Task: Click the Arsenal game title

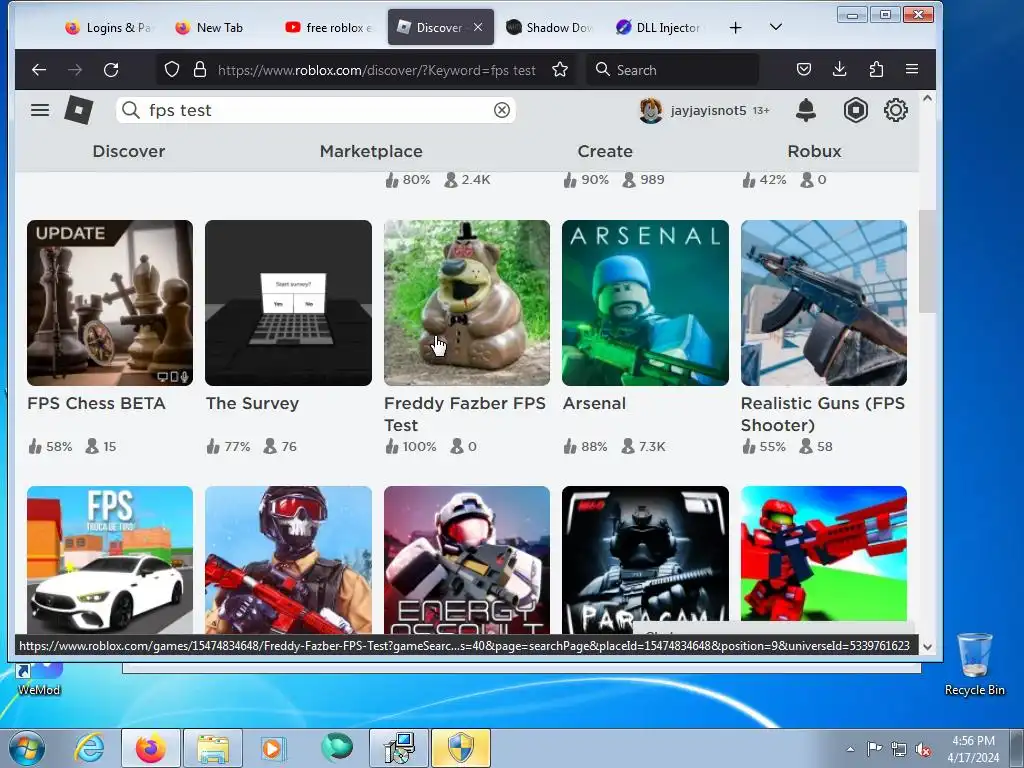Action: tap(594, 404)
